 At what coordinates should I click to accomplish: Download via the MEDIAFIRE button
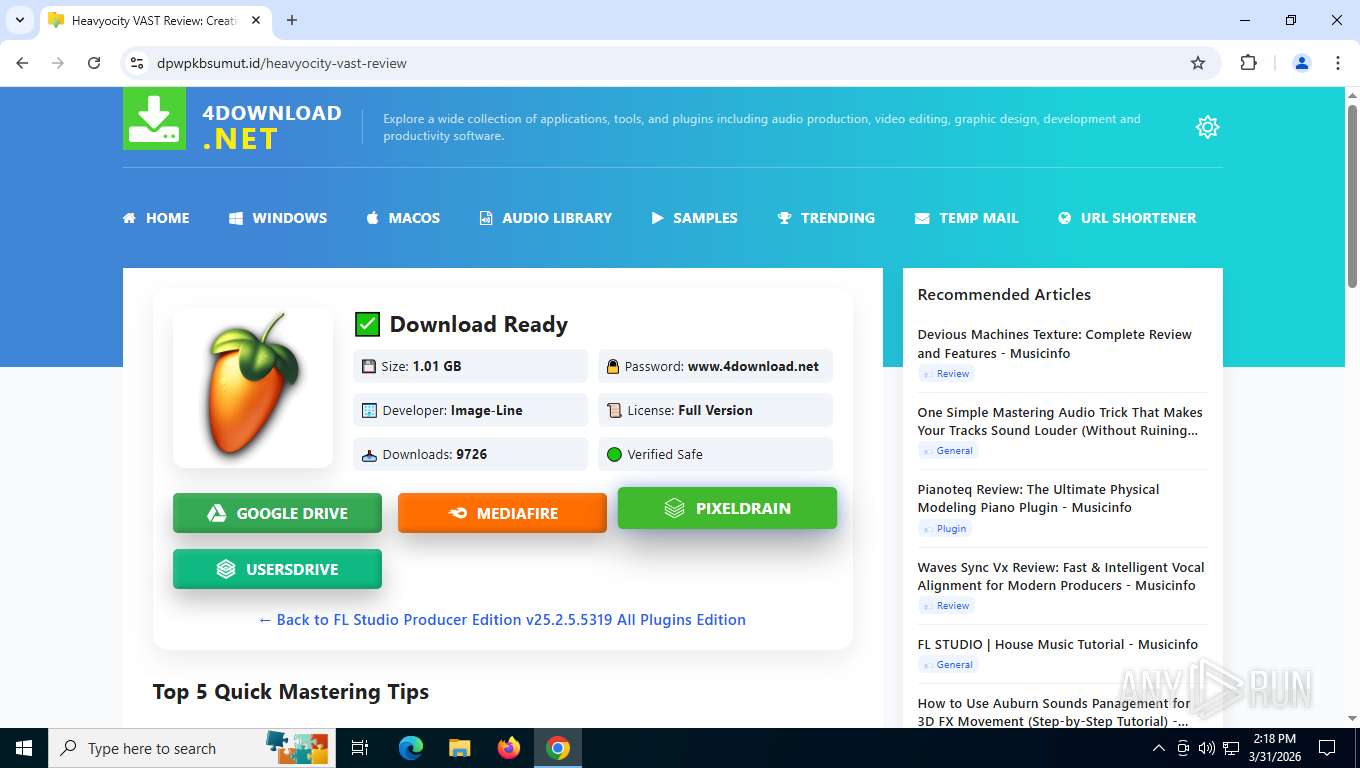pyautogui.click(x=502, y=513)
